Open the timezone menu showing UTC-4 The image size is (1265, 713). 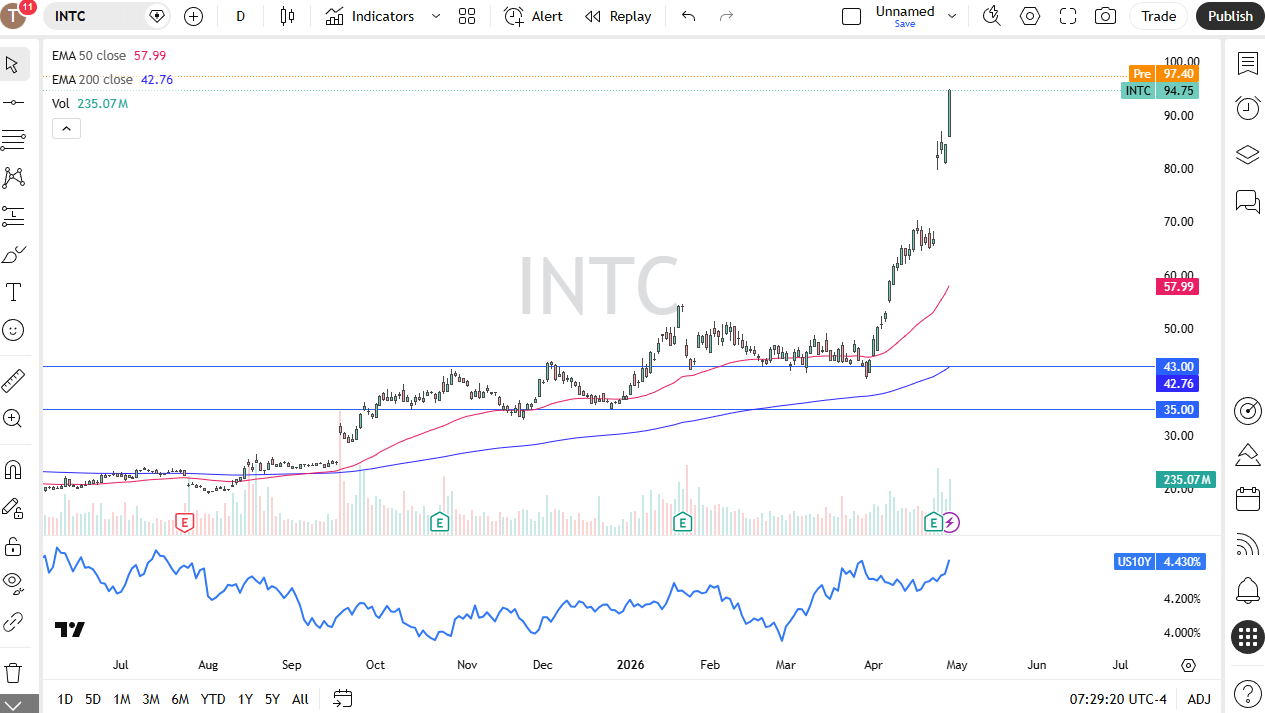(x=1118, y=699)
